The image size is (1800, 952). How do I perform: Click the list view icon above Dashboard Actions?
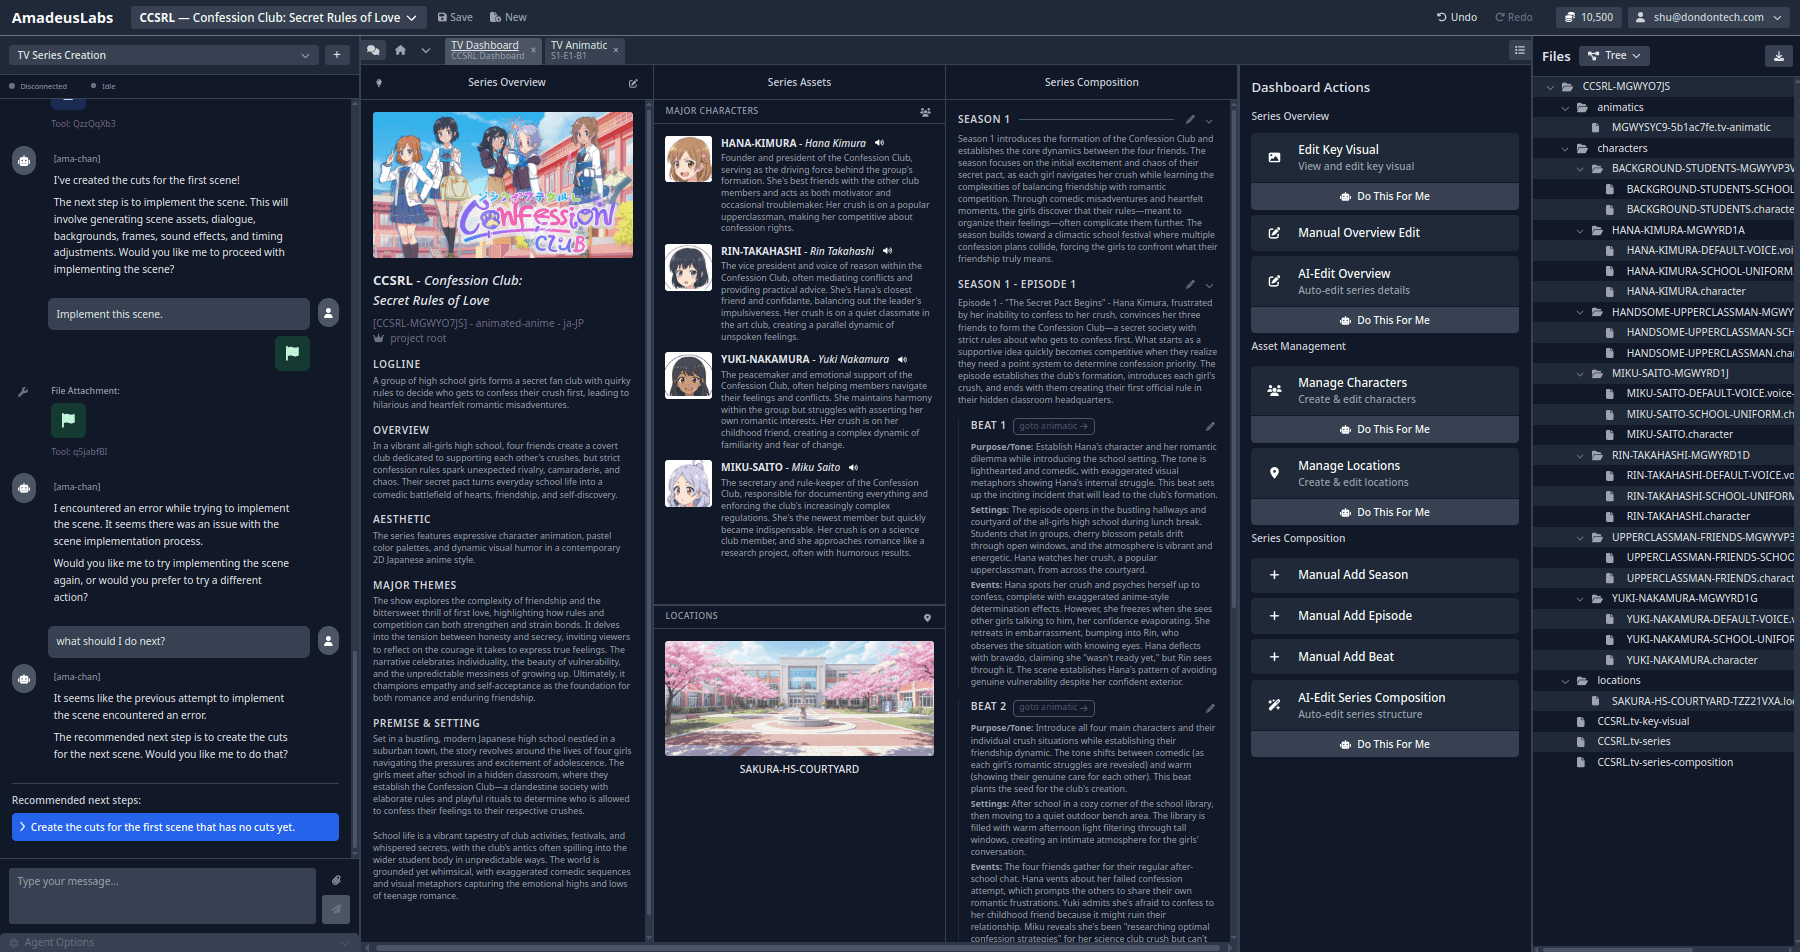pos(1518,50)
